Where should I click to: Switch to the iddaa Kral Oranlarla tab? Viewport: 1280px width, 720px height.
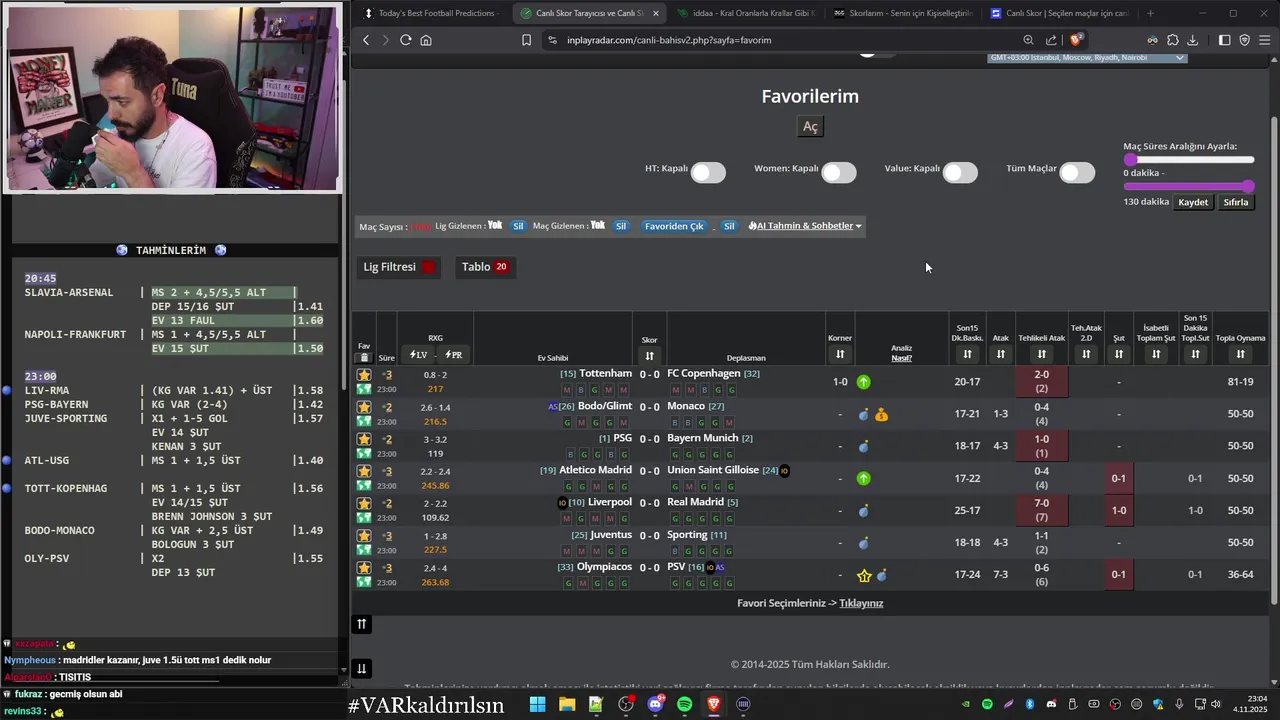pos(745,13)
